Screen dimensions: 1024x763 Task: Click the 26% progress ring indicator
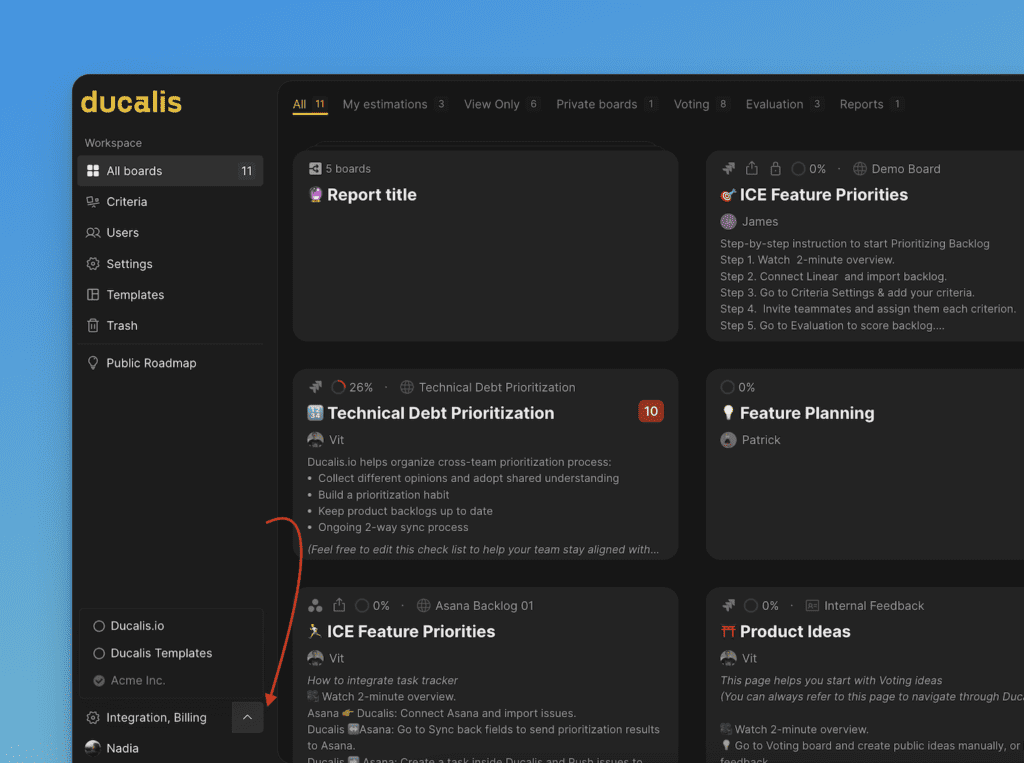click(338, 387)
